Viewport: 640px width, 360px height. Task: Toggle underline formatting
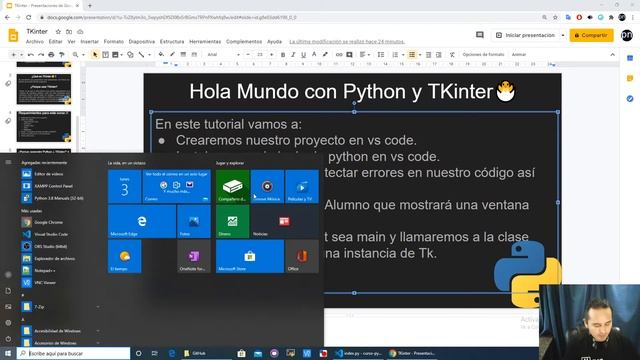[303, 55]
